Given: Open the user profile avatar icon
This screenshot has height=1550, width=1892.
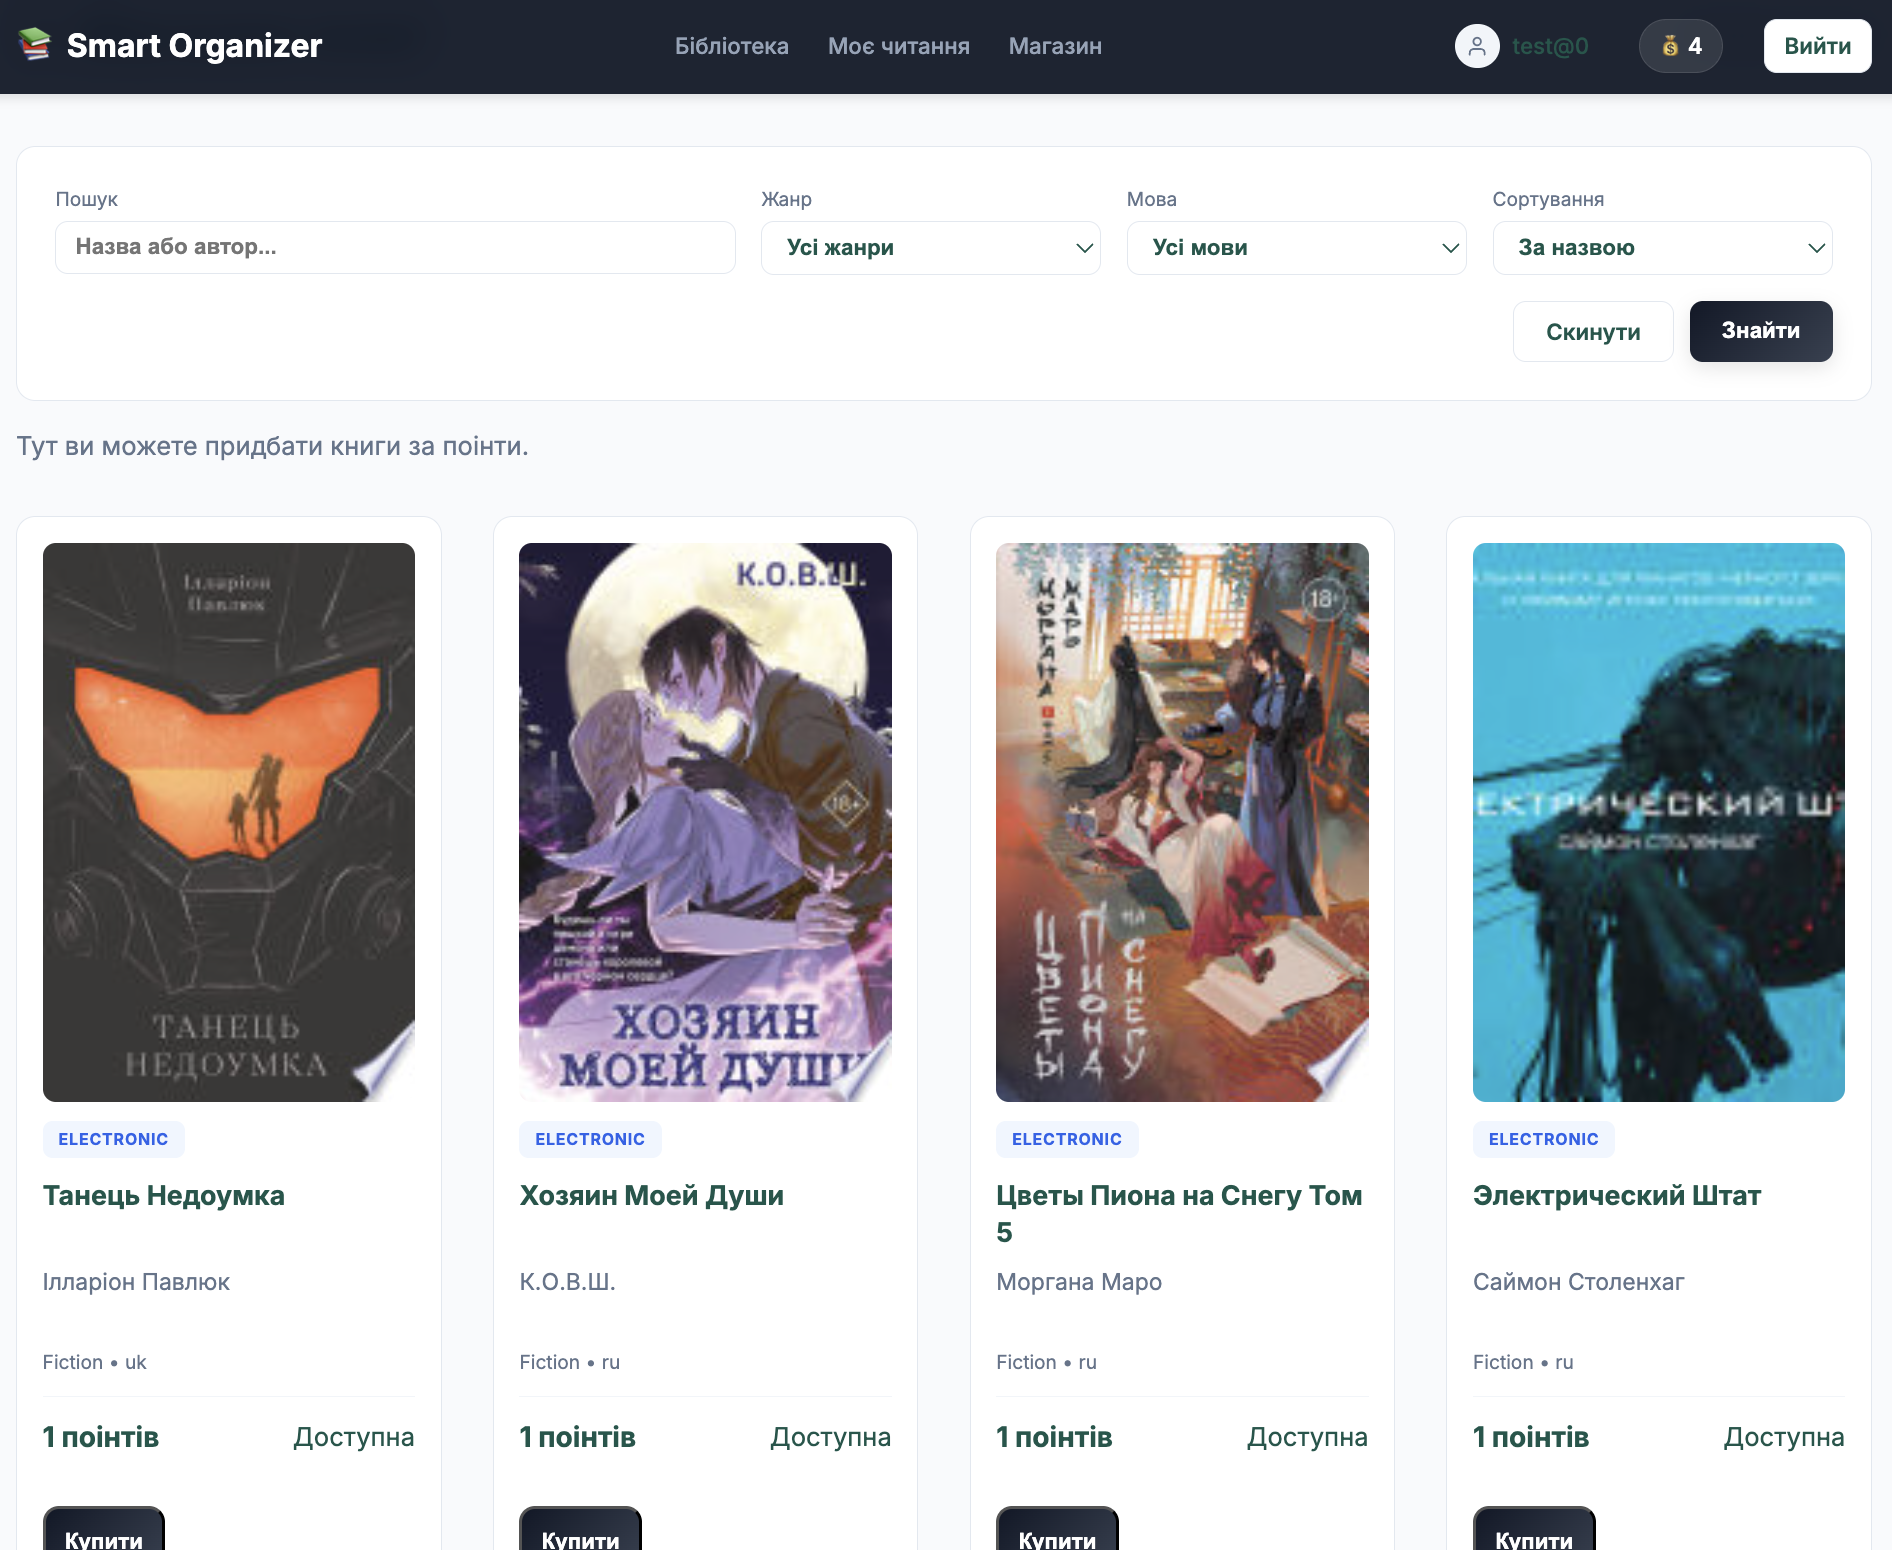Looking at the screenshot, I should tap(1477, 46).
